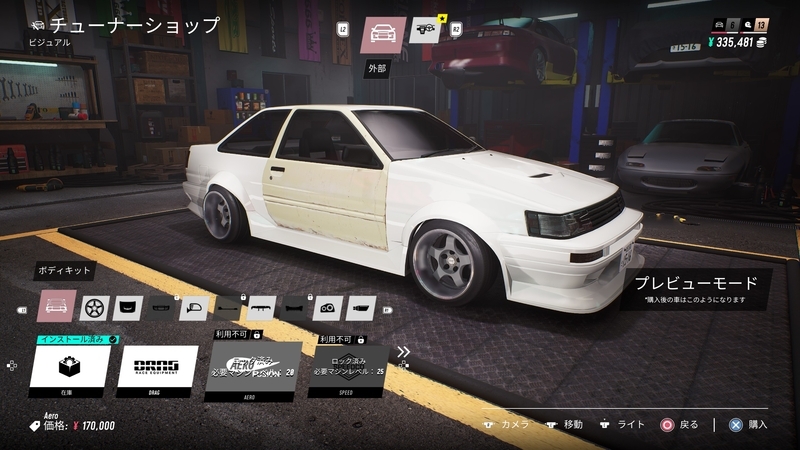Select the body kit category icon
This screenshot has width=800, height=450.
tap(57, 306)
